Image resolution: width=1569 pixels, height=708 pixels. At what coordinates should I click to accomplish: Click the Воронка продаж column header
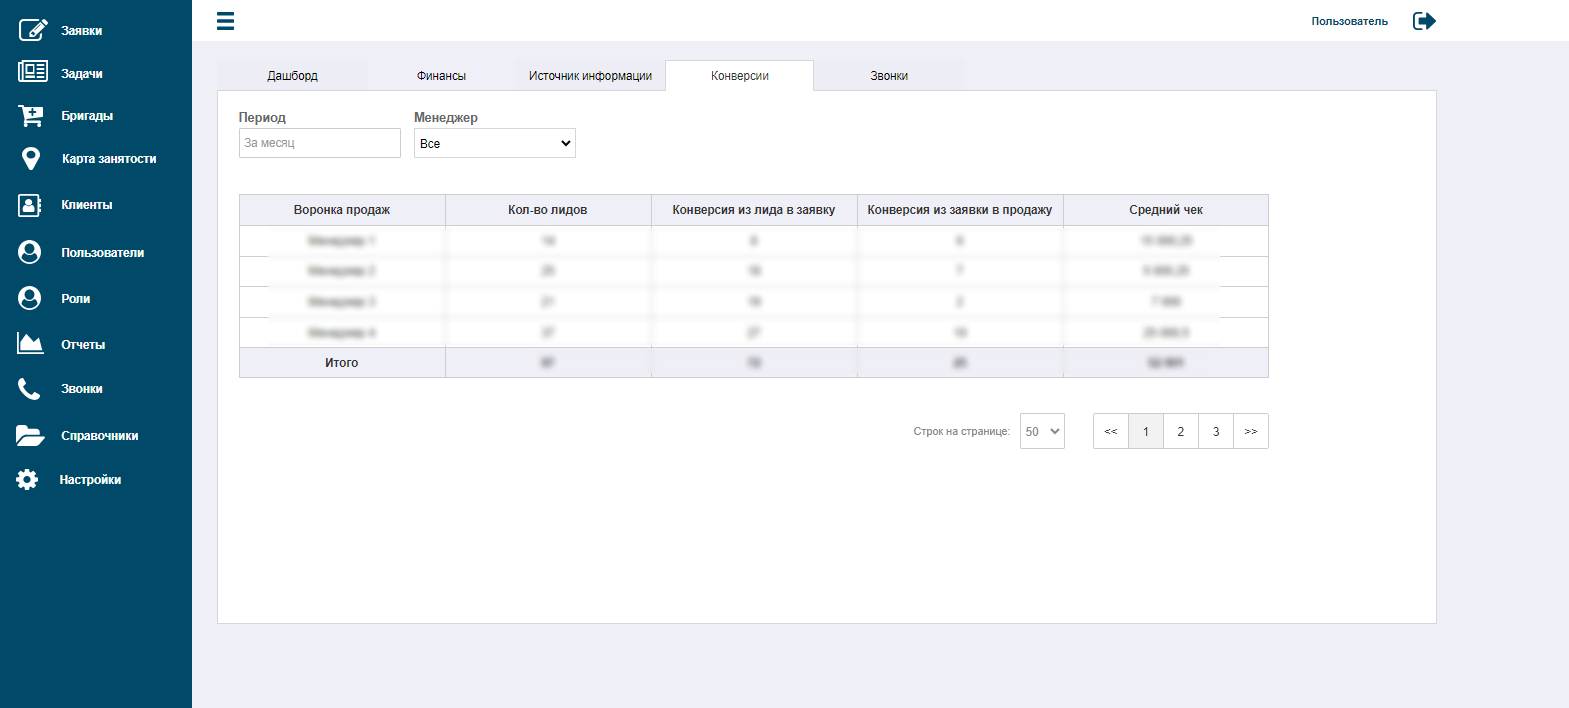point(342,210)
